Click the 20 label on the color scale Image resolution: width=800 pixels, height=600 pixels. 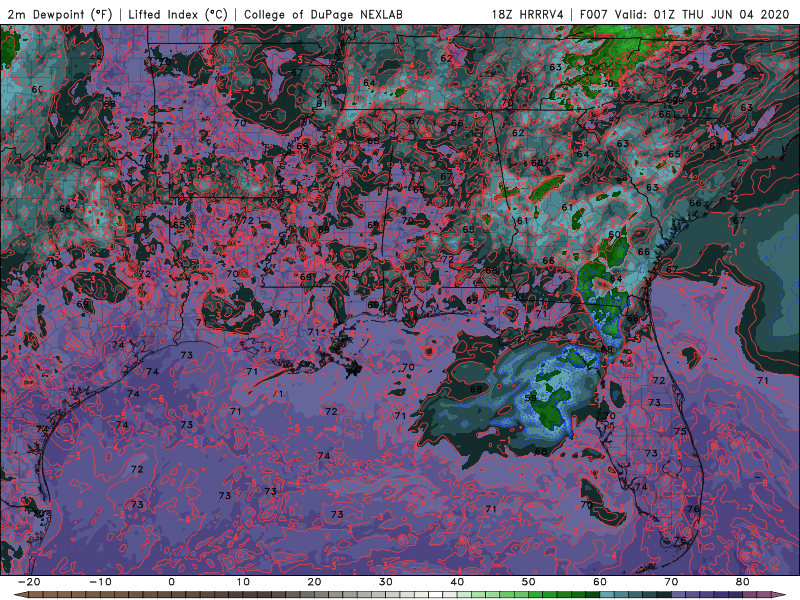[x=314, y=582]
